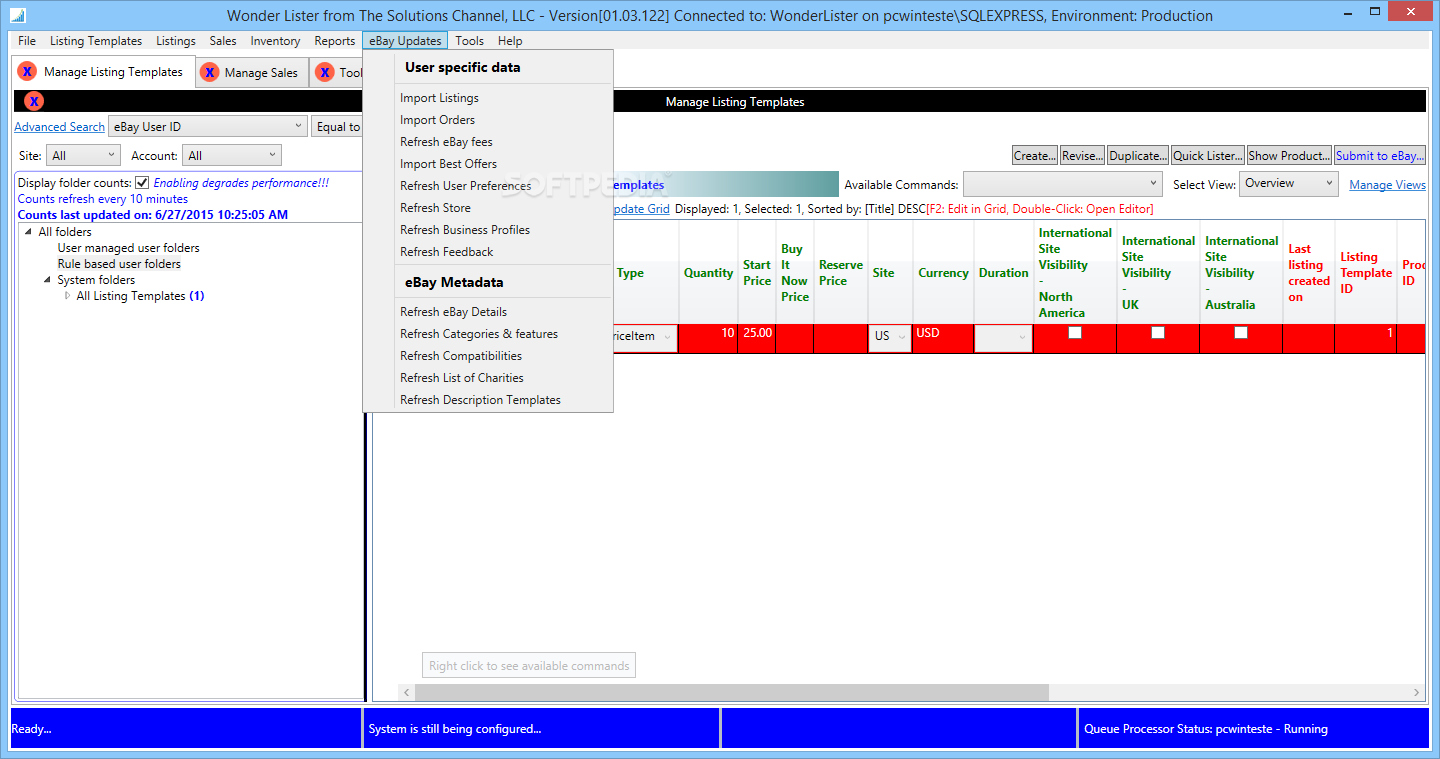Open the Account filter dropdown
The width and height of the screenshot is (1440, 759).
(232, 156)
